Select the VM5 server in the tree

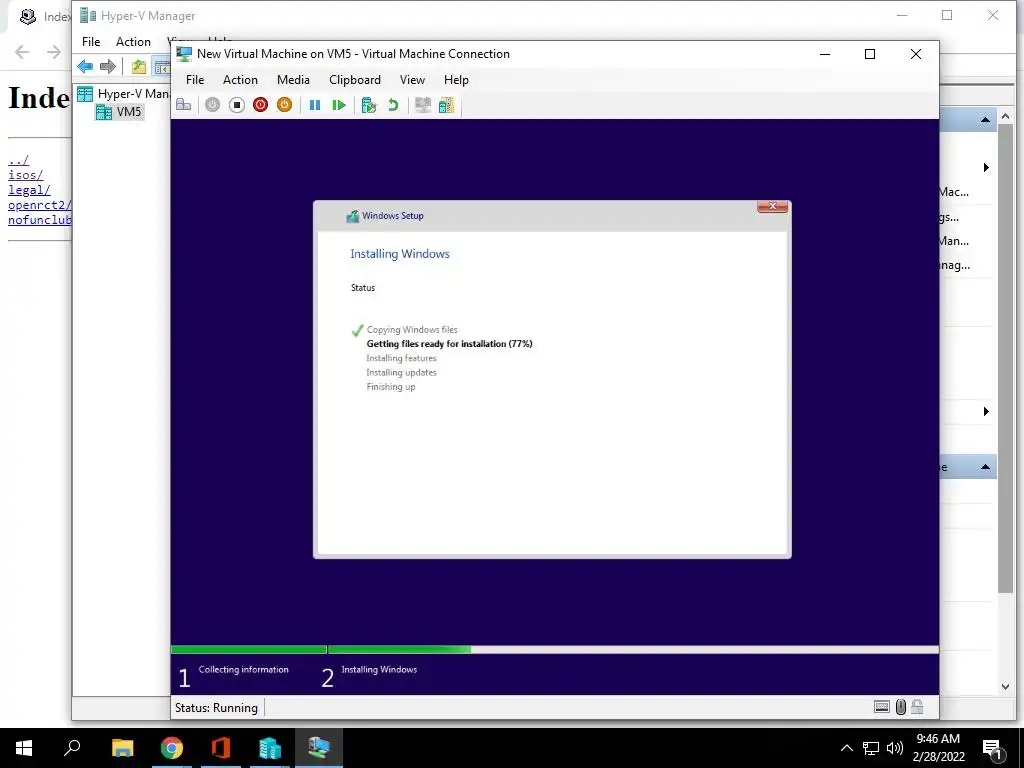point(120,112)
